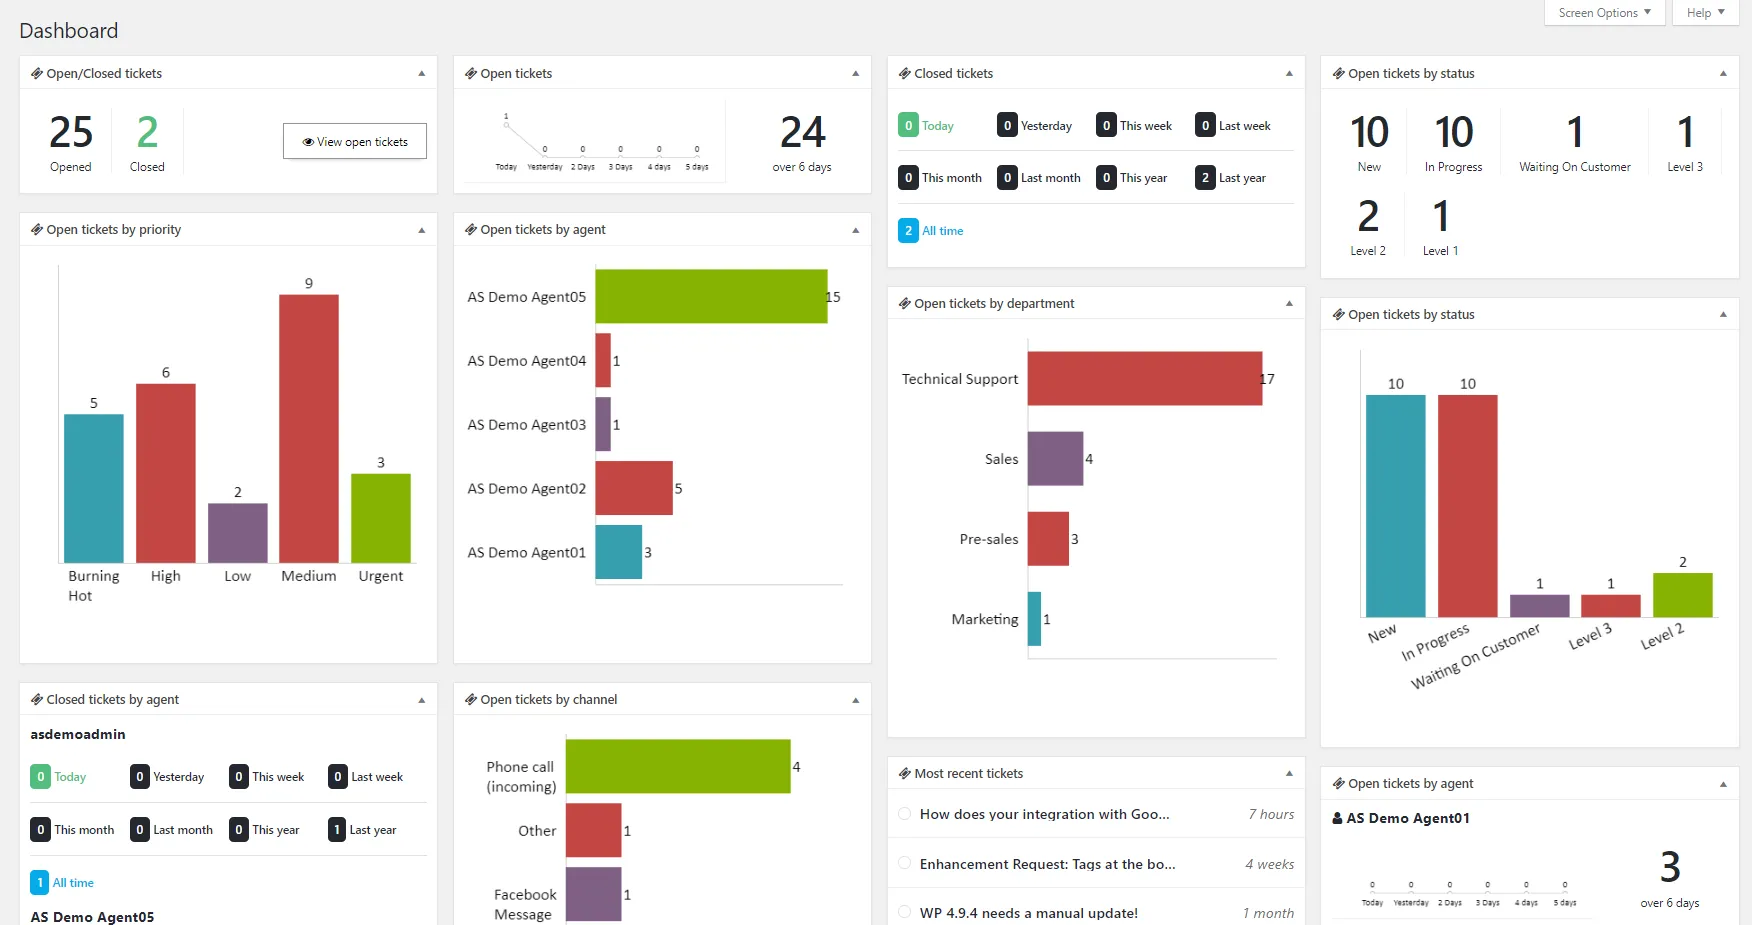Click the In Progress bar in status chart
This screenshot has width=1752, height=925.
click(x=1467, y=506)
